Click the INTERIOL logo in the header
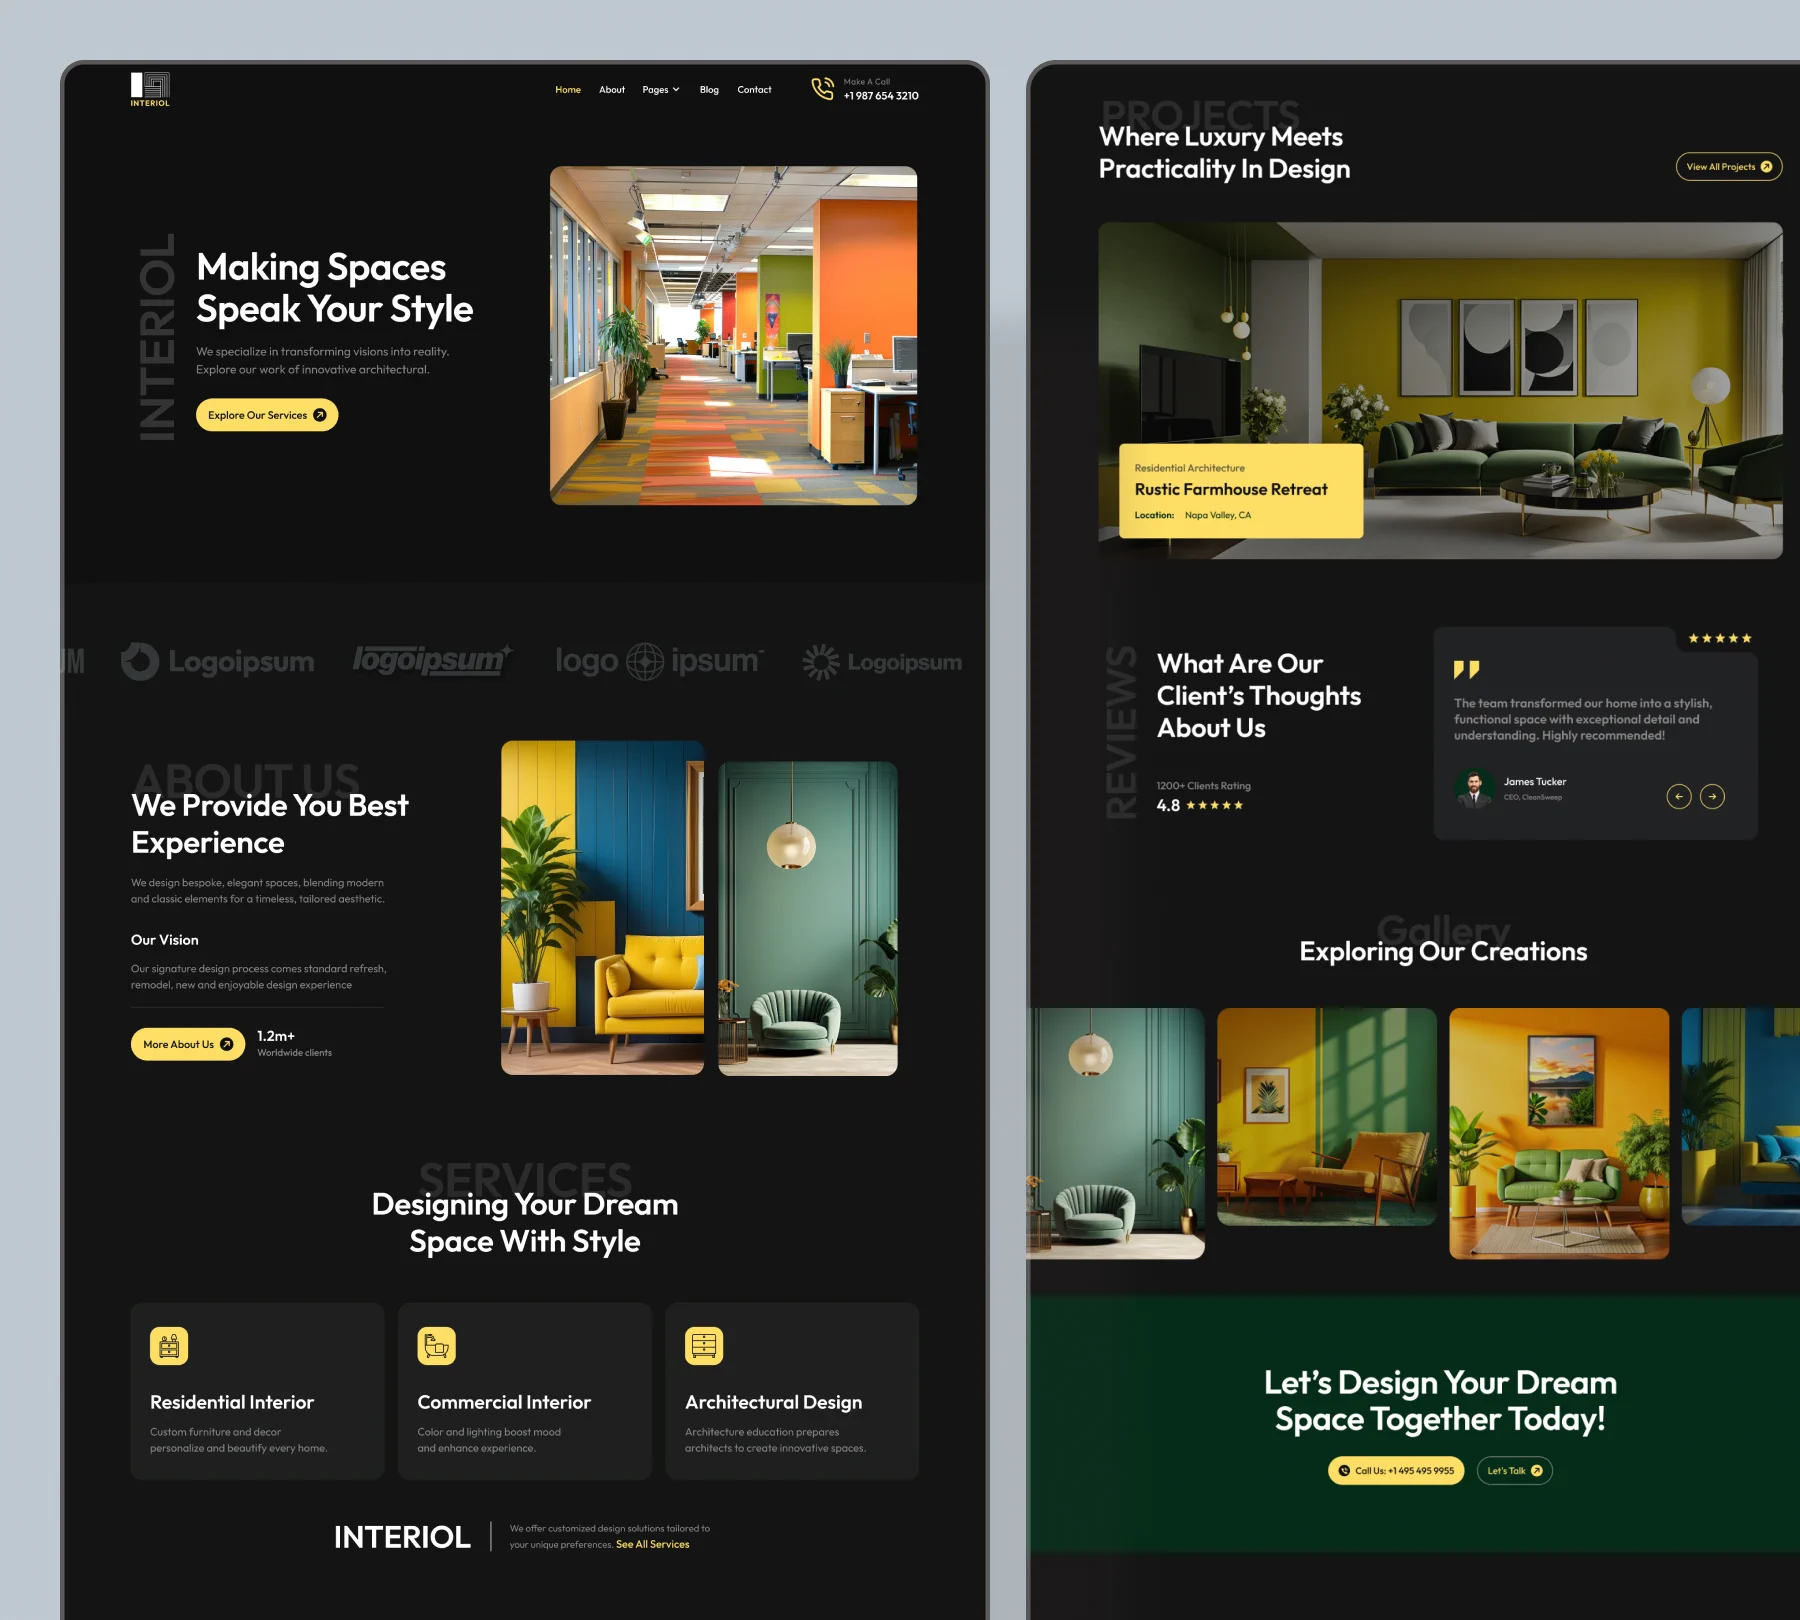This screenshot has height=1620, width=1800. point(150,89)
